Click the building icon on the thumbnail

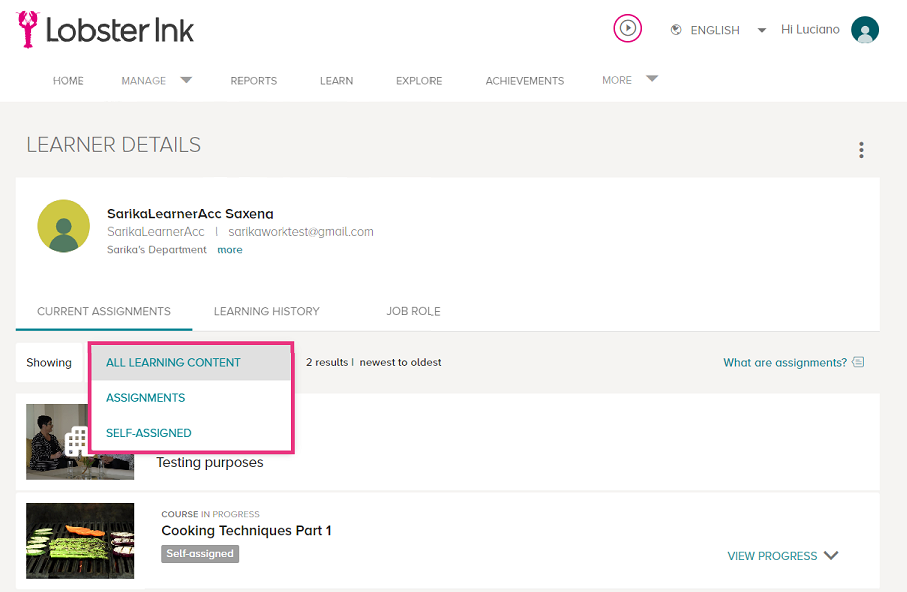click(76, 442)
